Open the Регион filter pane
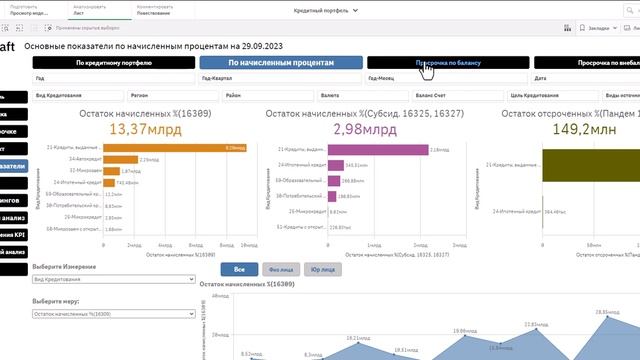 click(x=173, y=96)
